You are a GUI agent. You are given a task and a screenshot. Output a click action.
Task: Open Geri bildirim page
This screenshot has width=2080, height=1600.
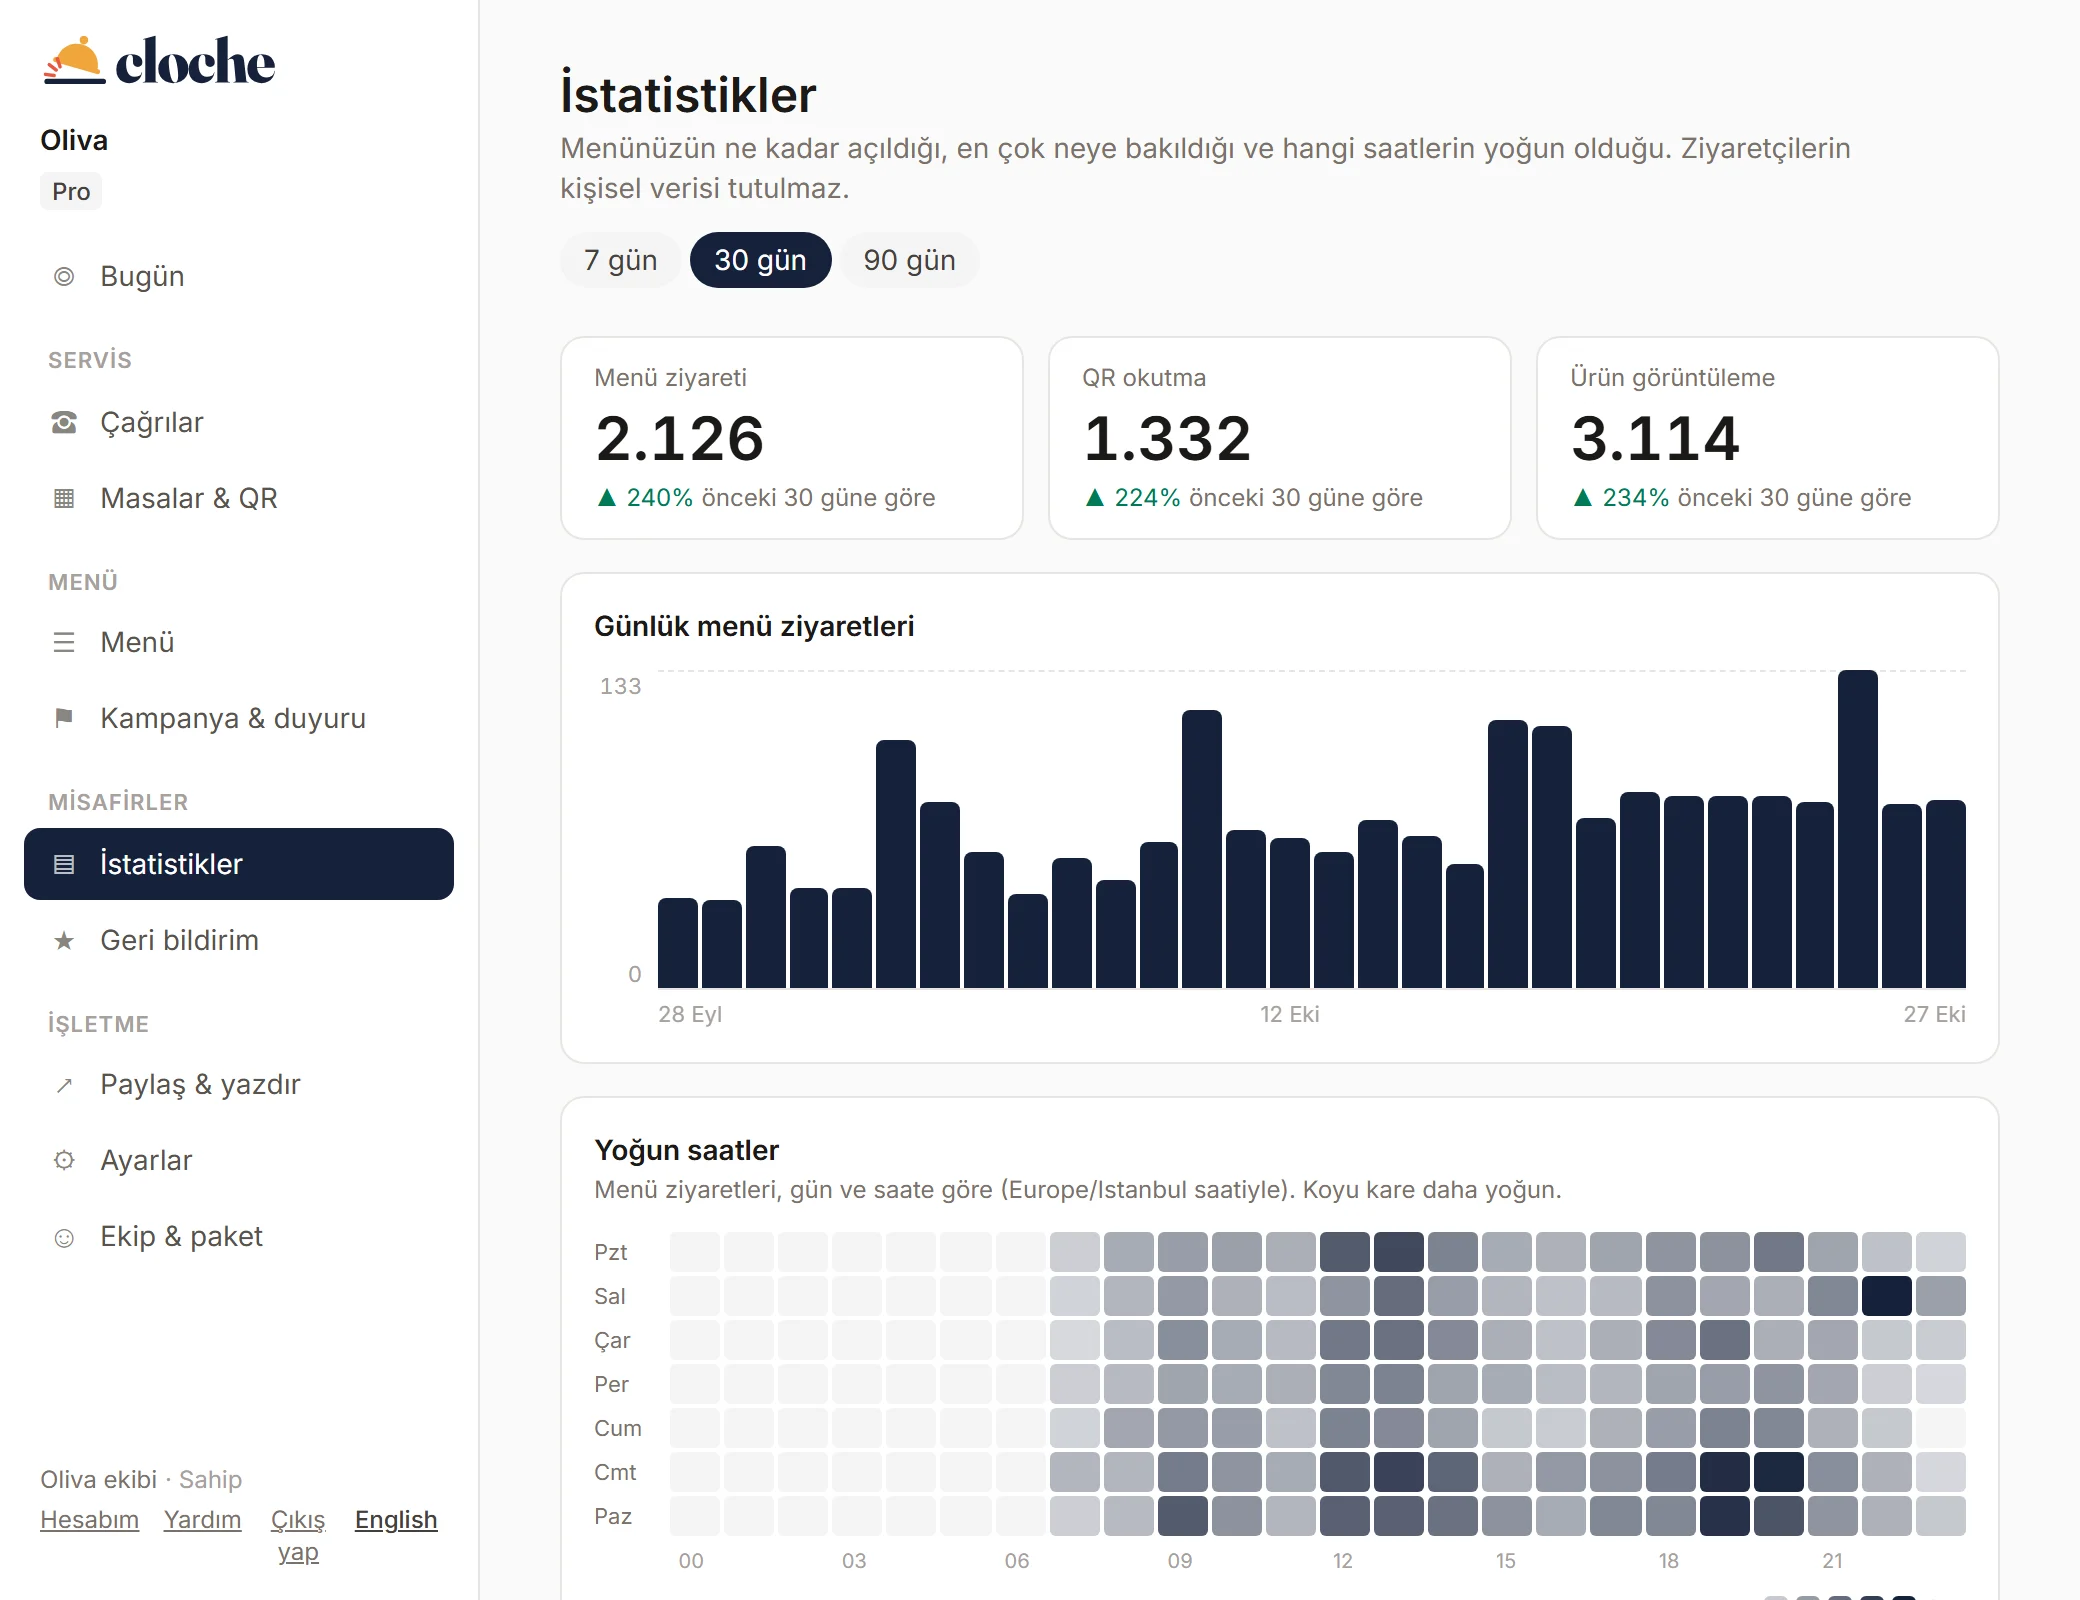pos(239,941)
